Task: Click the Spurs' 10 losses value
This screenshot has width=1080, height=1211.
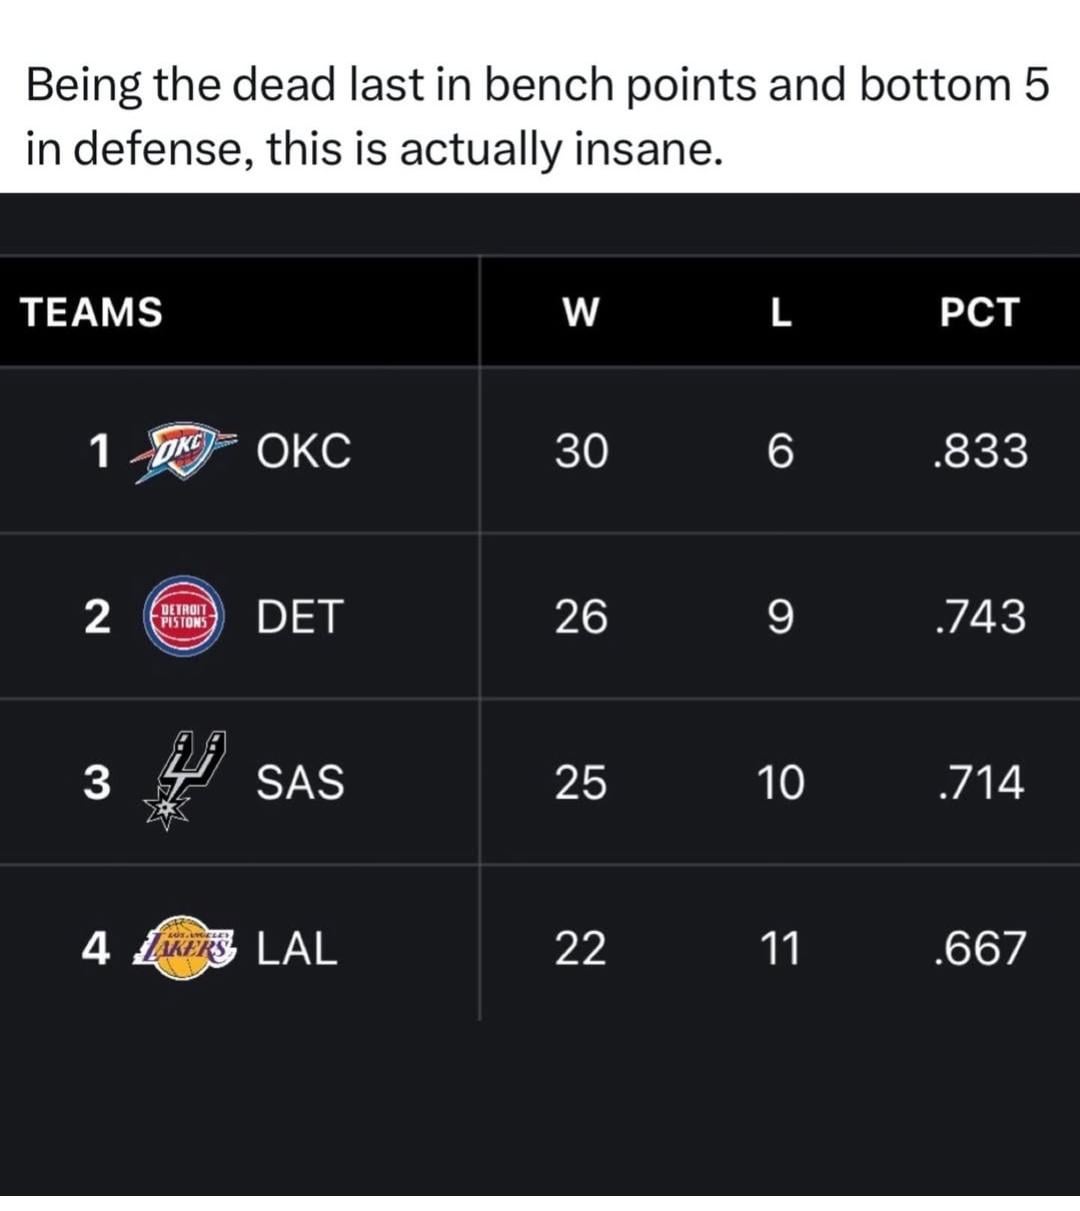Action: coord(780,782)
